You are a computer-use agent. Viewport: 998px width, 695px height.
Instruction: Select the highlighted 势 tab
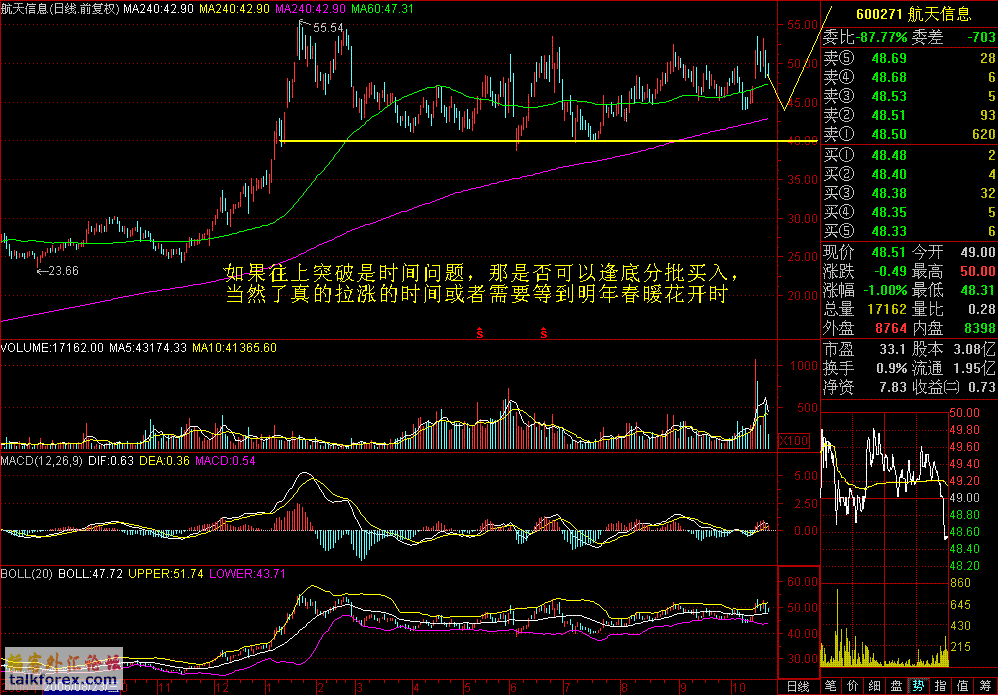click(x=918, y=686)
